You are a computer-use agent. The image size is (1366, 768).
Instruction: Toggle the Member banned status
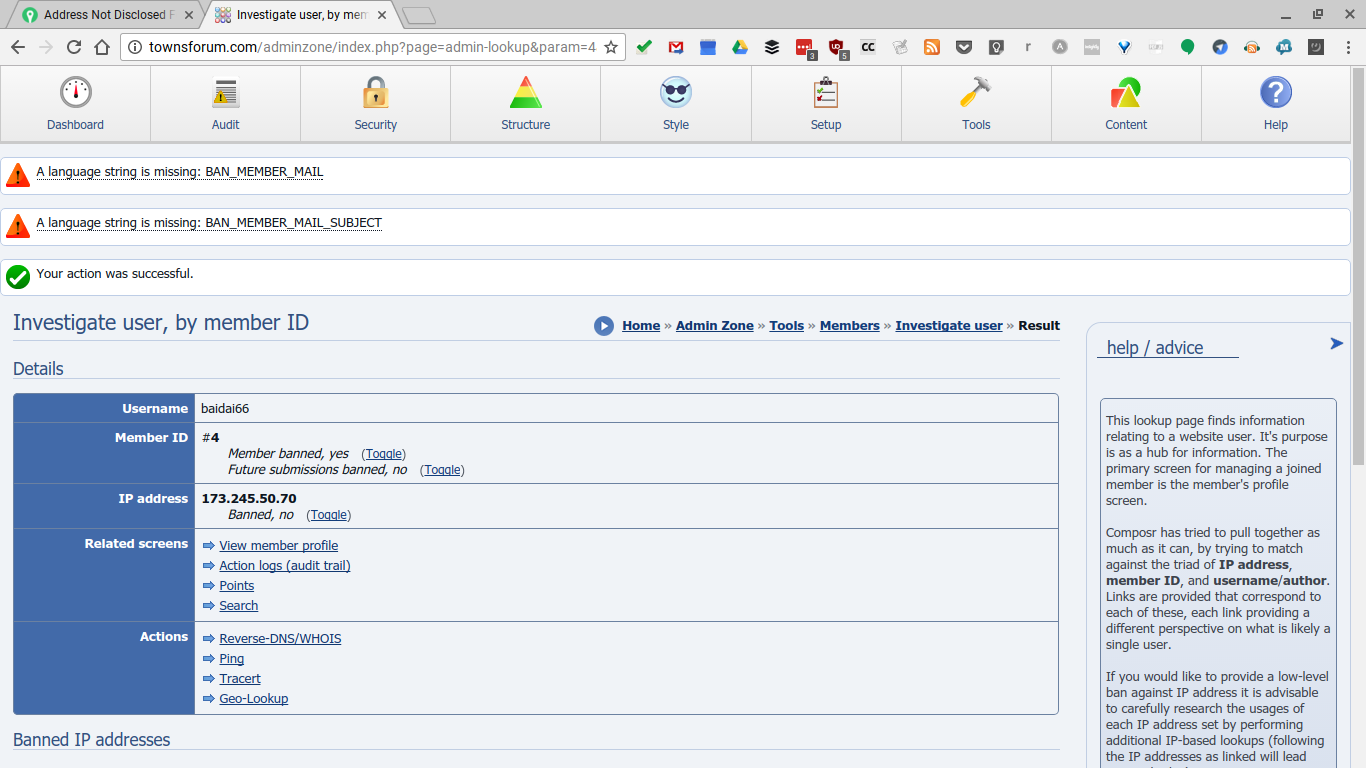383,454
